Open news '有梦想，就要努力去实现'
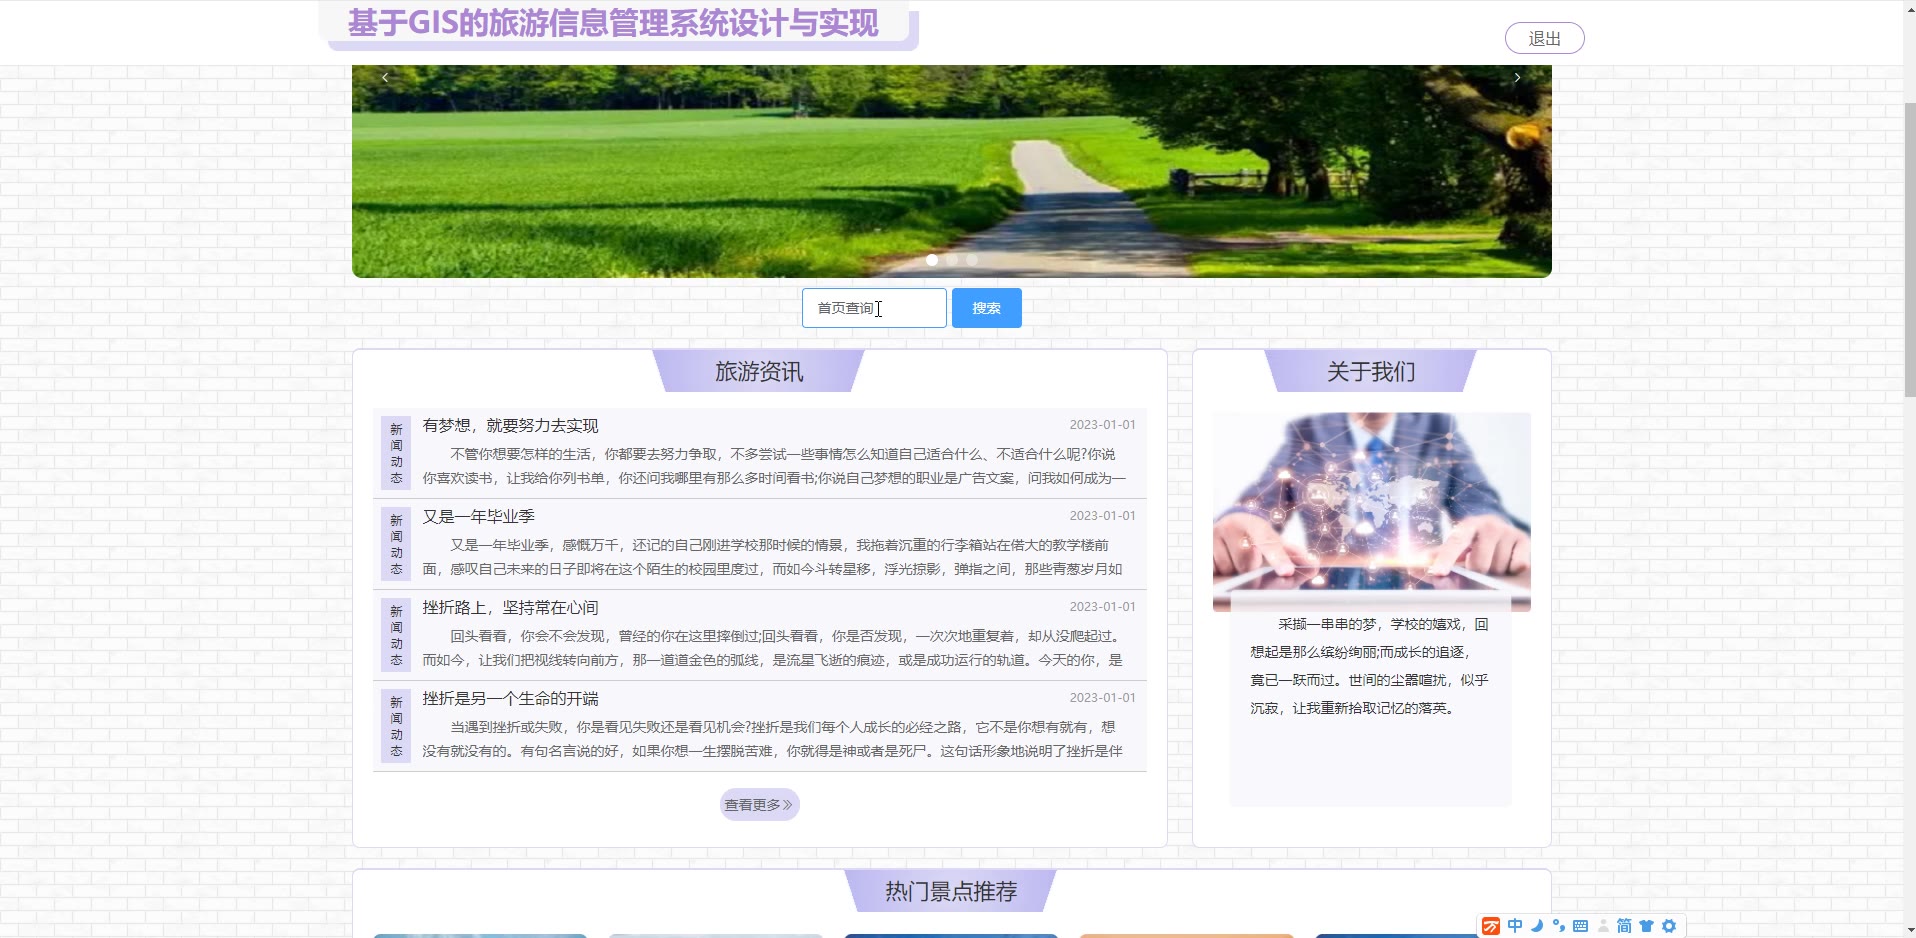This screenshot has width=1916, height=938. coord(510,426)
